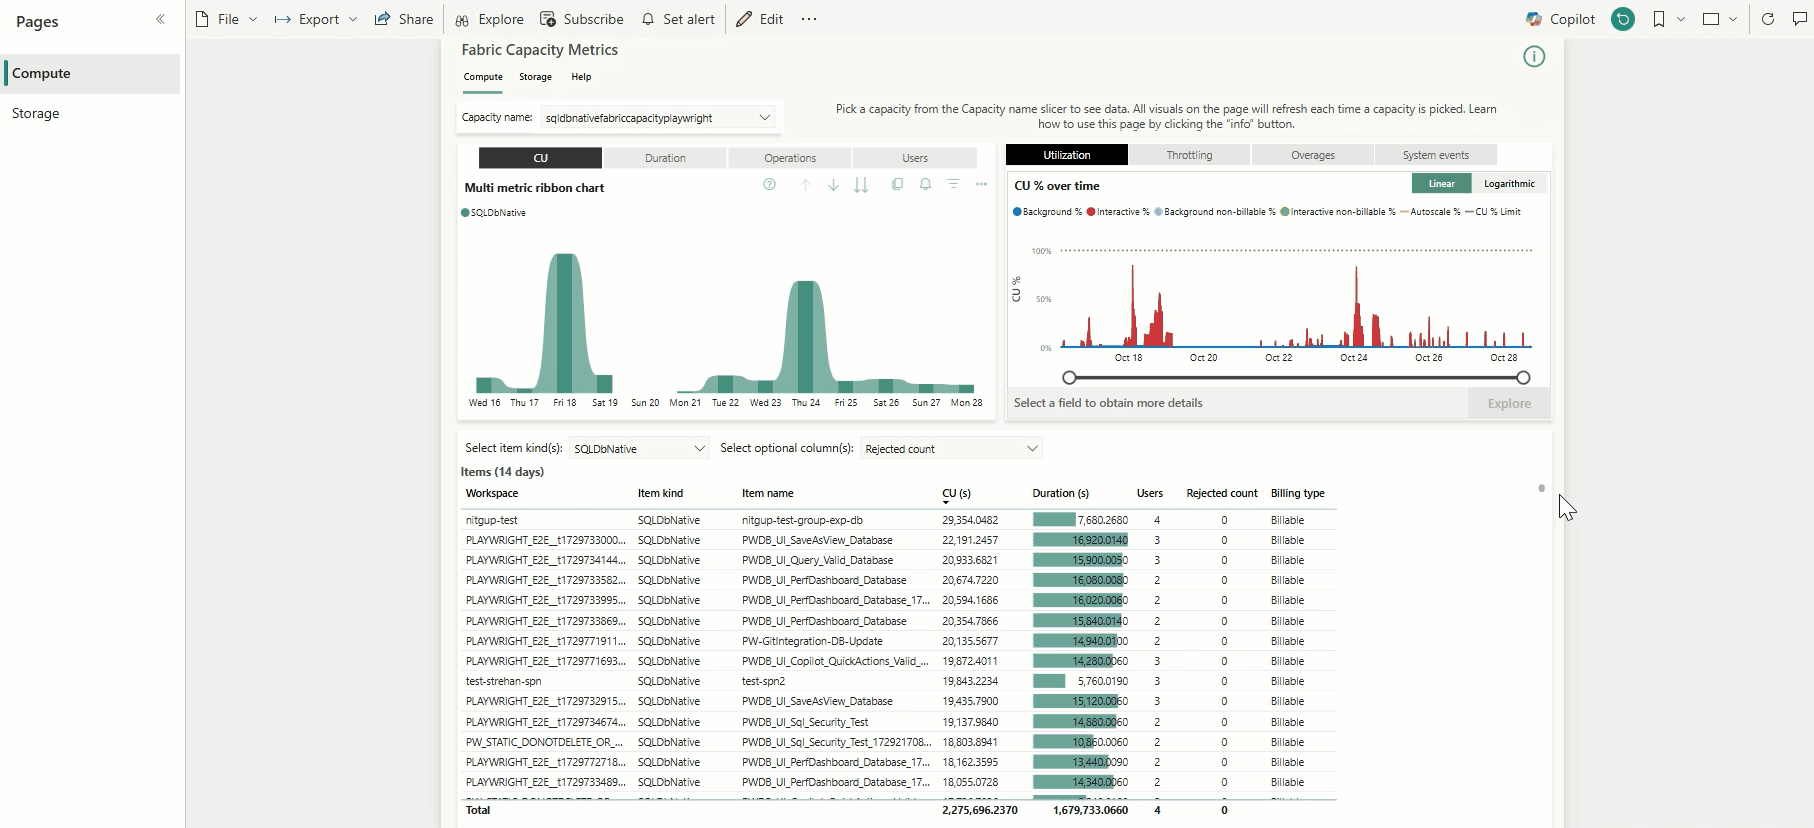This screenshot has height=828, width=1814.
Task: Switch to the Overages tab
Action: click(x=1313, y=155)
